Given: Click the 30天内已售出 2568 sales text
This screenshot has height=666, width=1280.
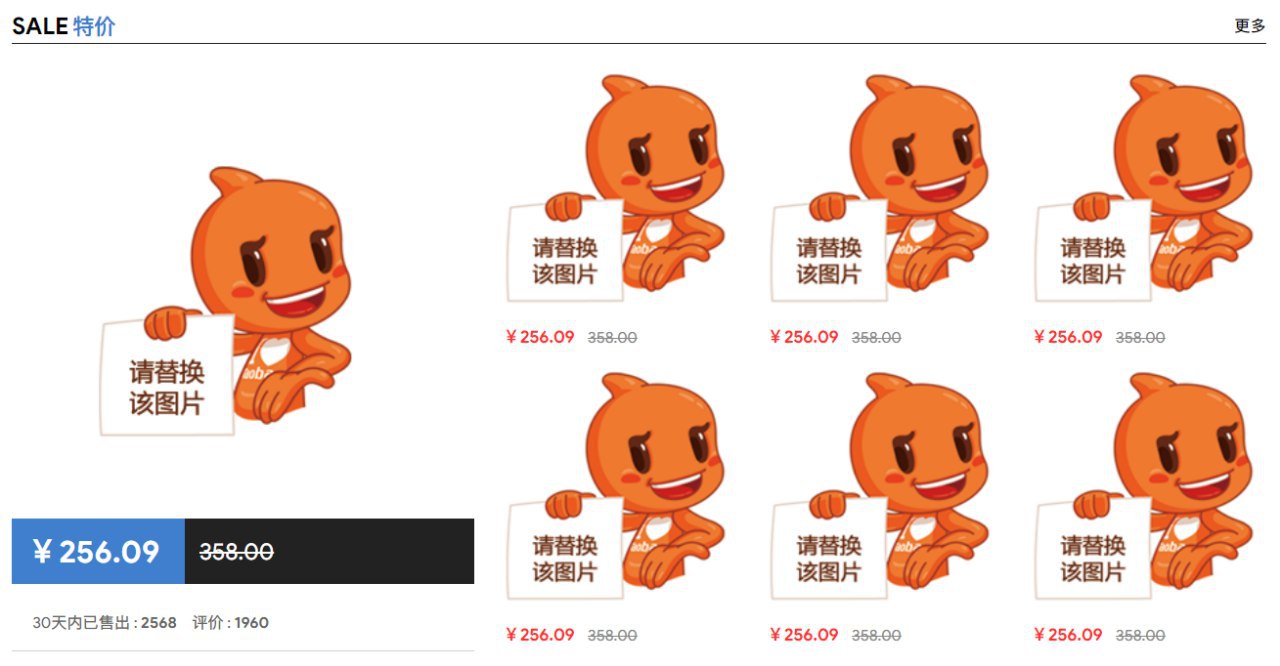Looking at the screenshot, I should [x=105, y=623].
